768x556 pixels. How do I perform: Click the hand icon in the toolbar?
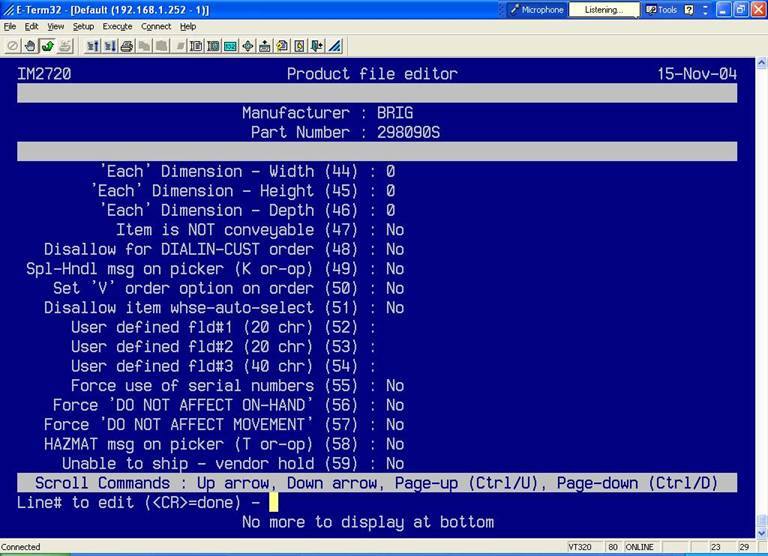click(30, 46)
